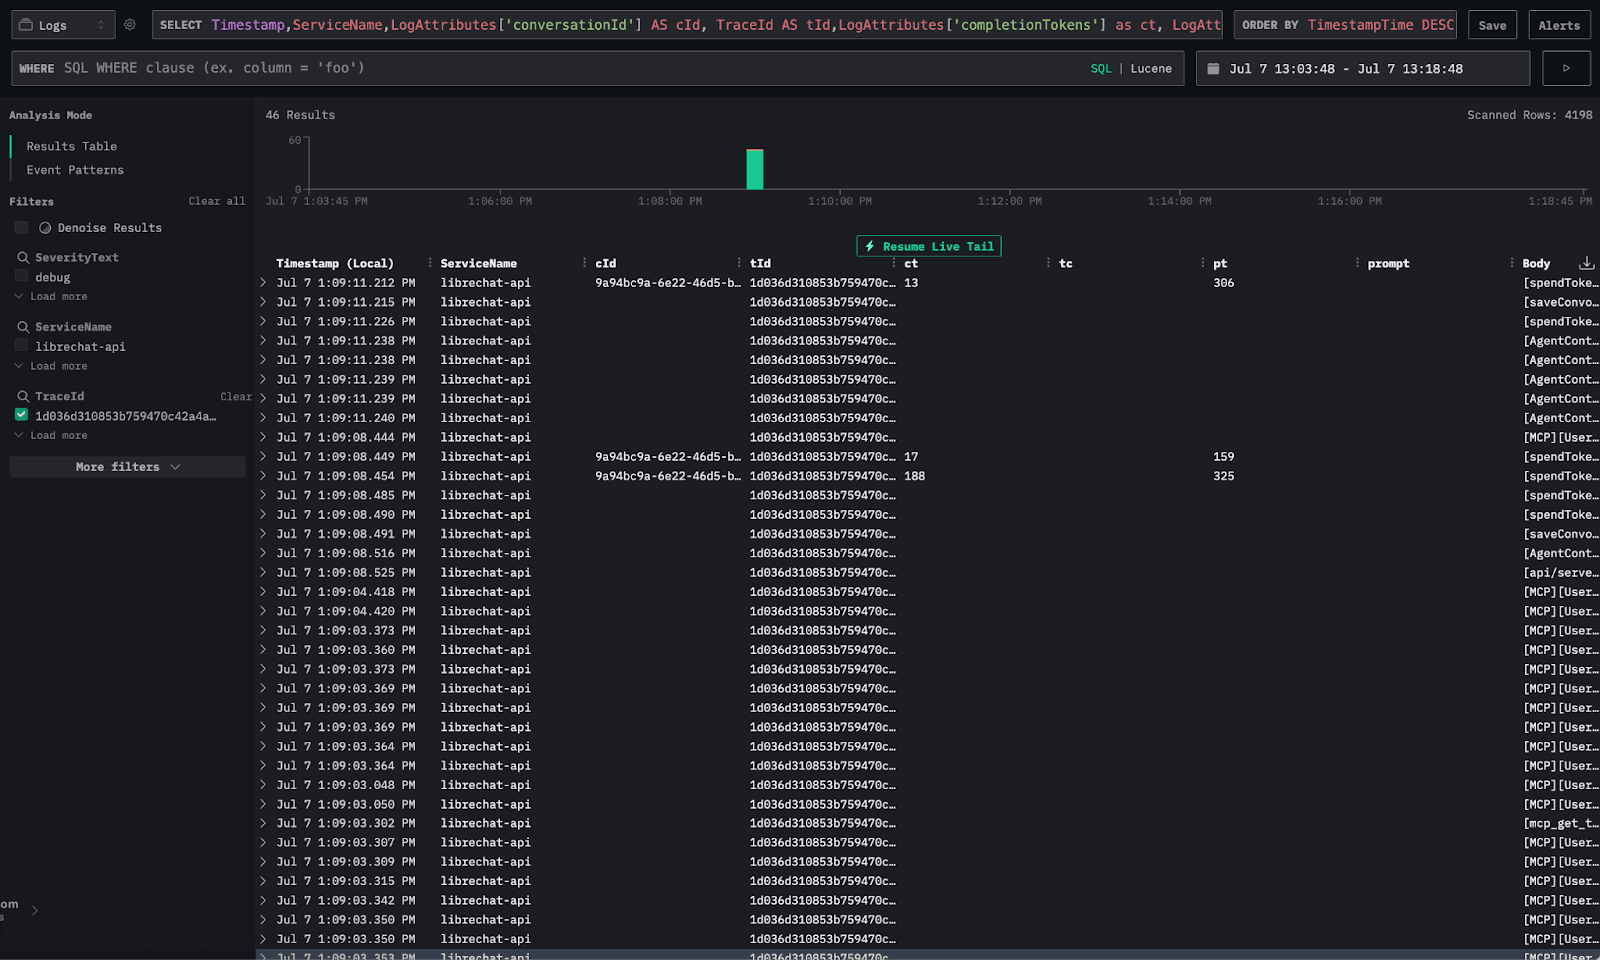Click the run query play button
The height and width of the screenshot is (960, 1600).
click(x=1566, y=68)
